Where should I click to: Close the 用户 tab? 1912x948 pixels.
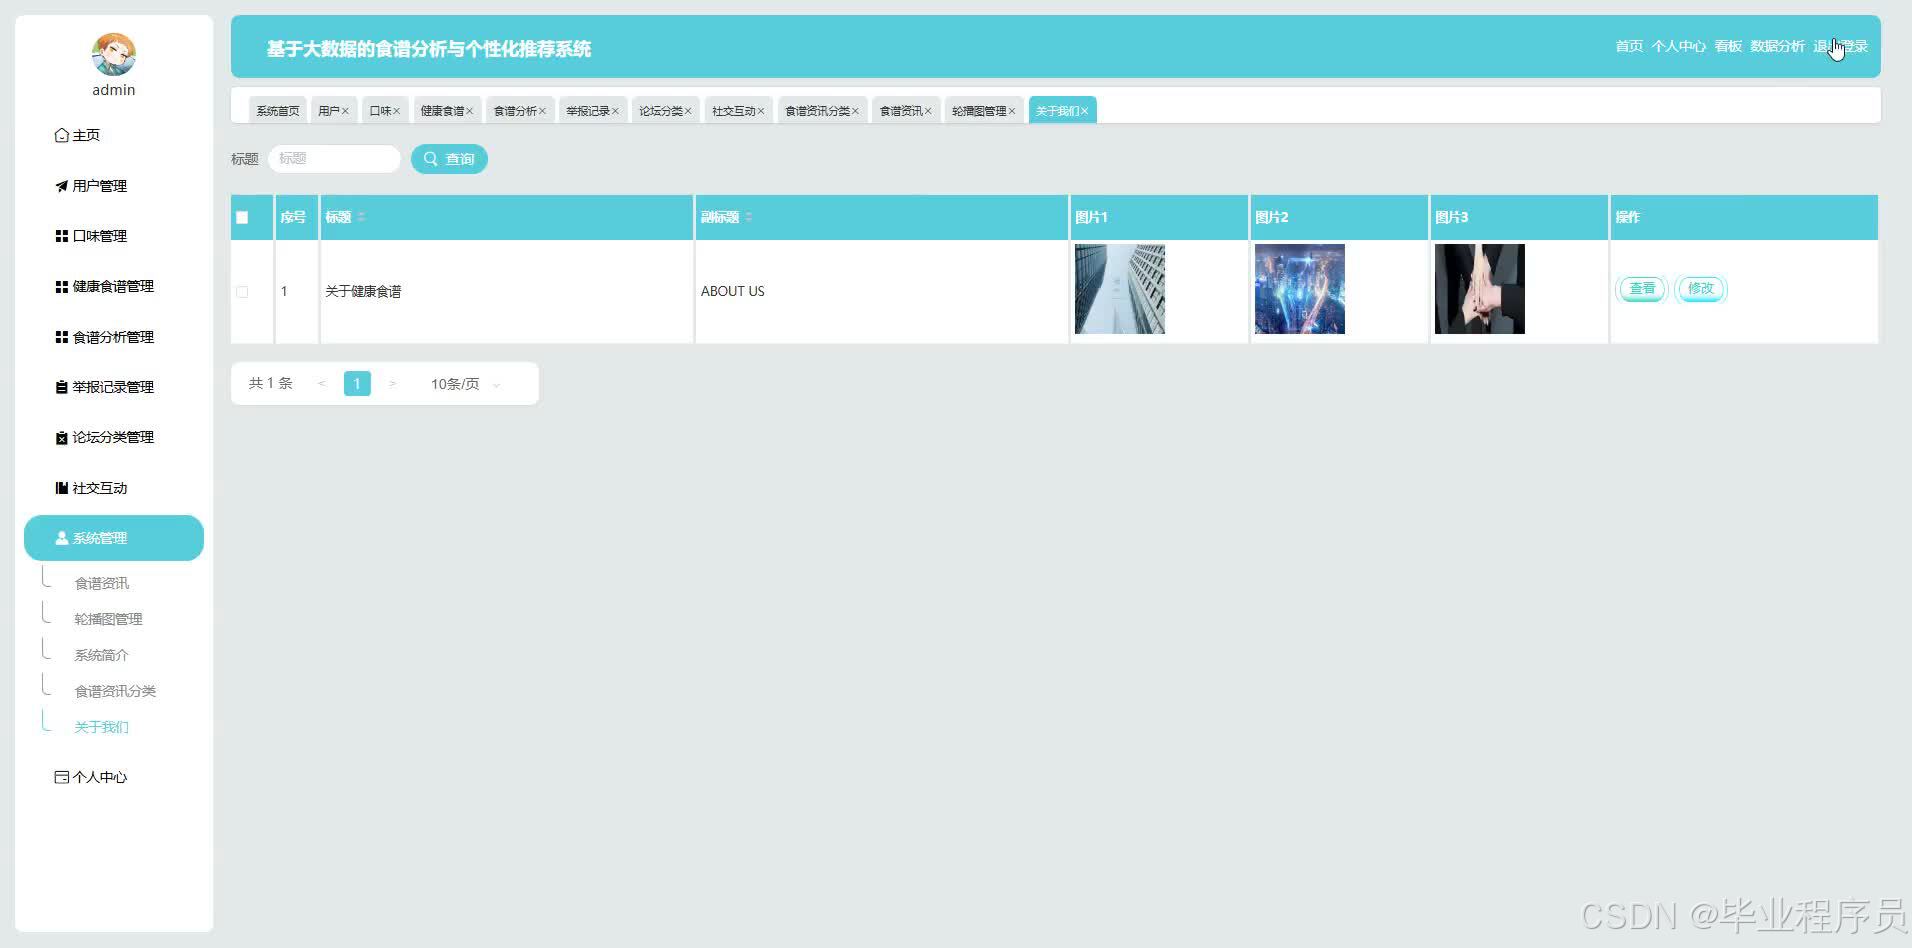pos(345,111)
